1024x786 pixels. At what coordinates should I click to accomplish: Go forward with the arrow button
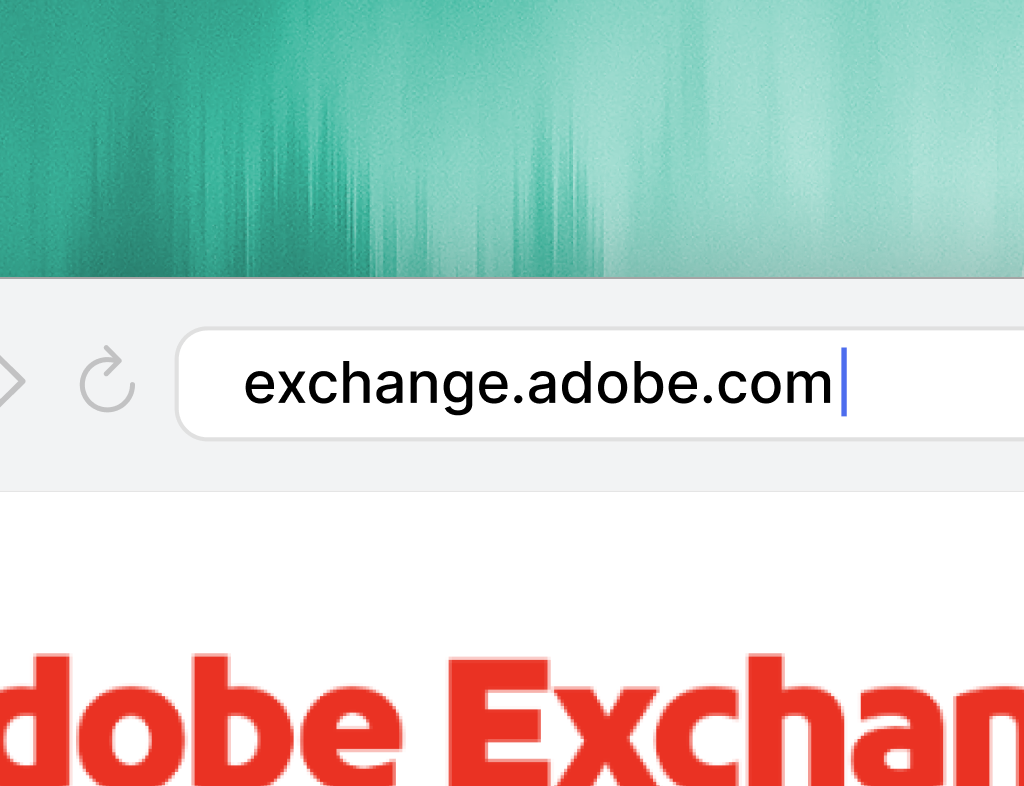10,381
